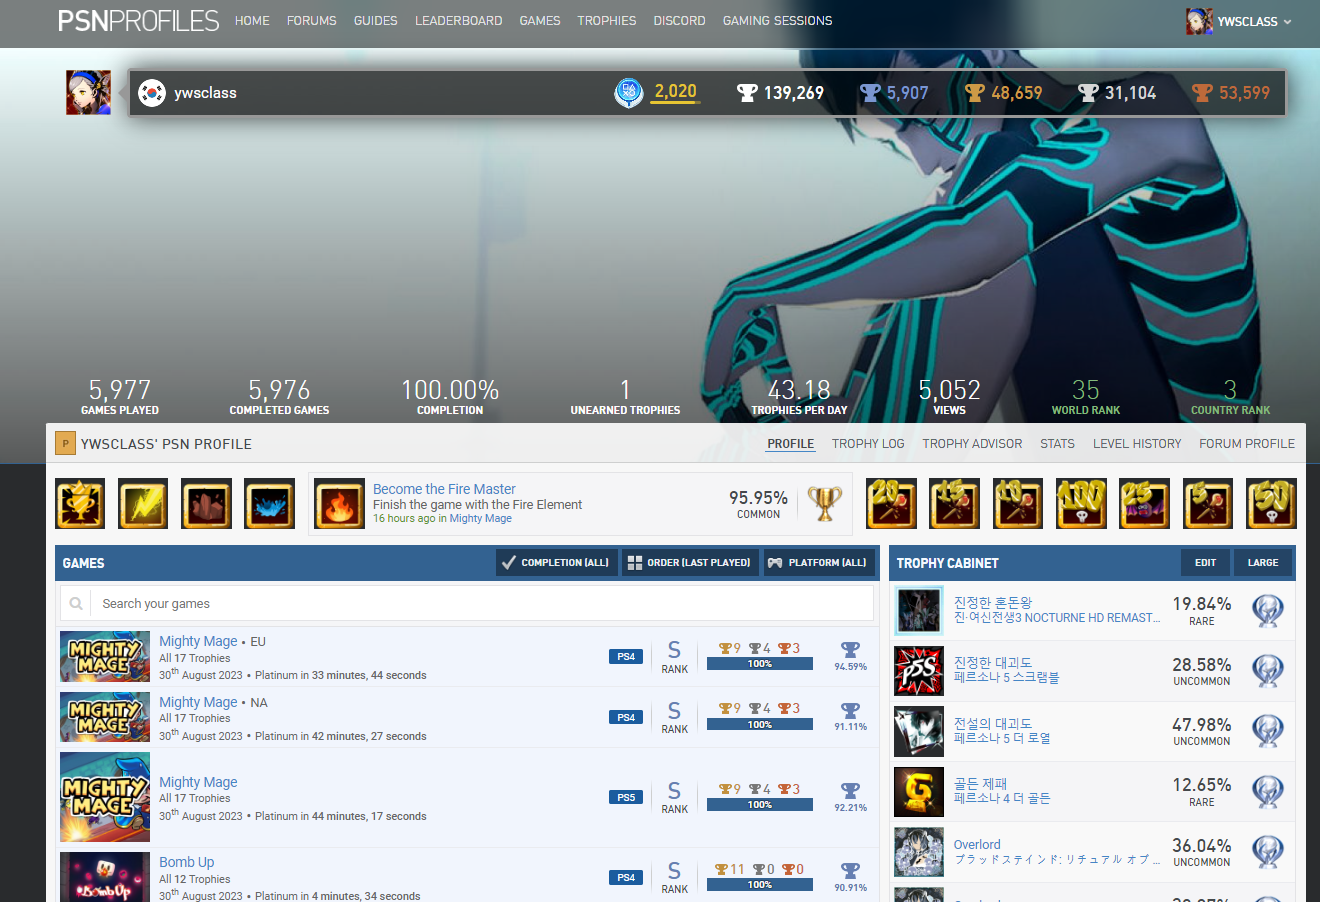Switch to the Trophy Advisor tab
This screenshot has width=1320, height=902.
pos(972,444)
